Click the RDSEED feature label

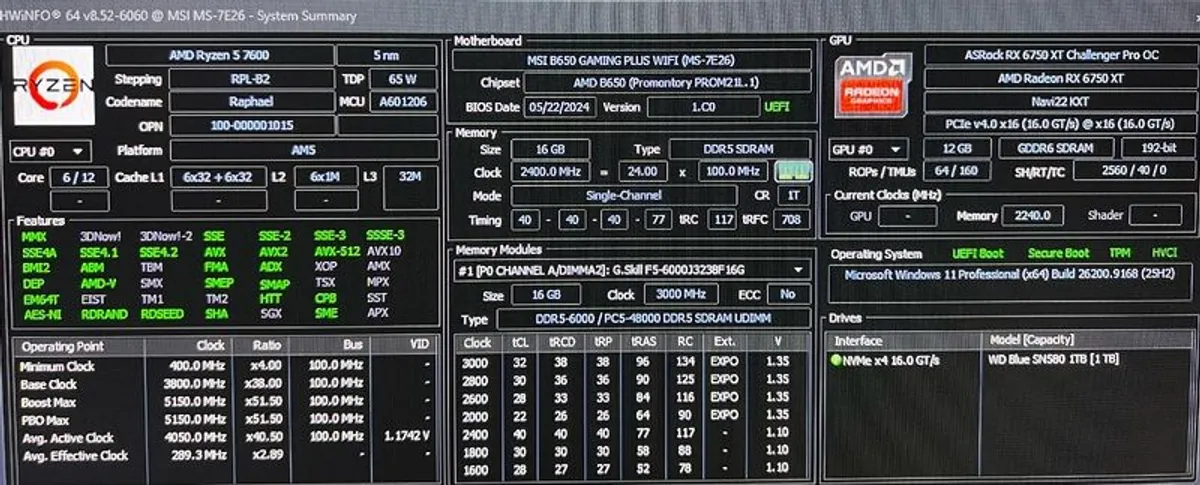coord(161,314)
